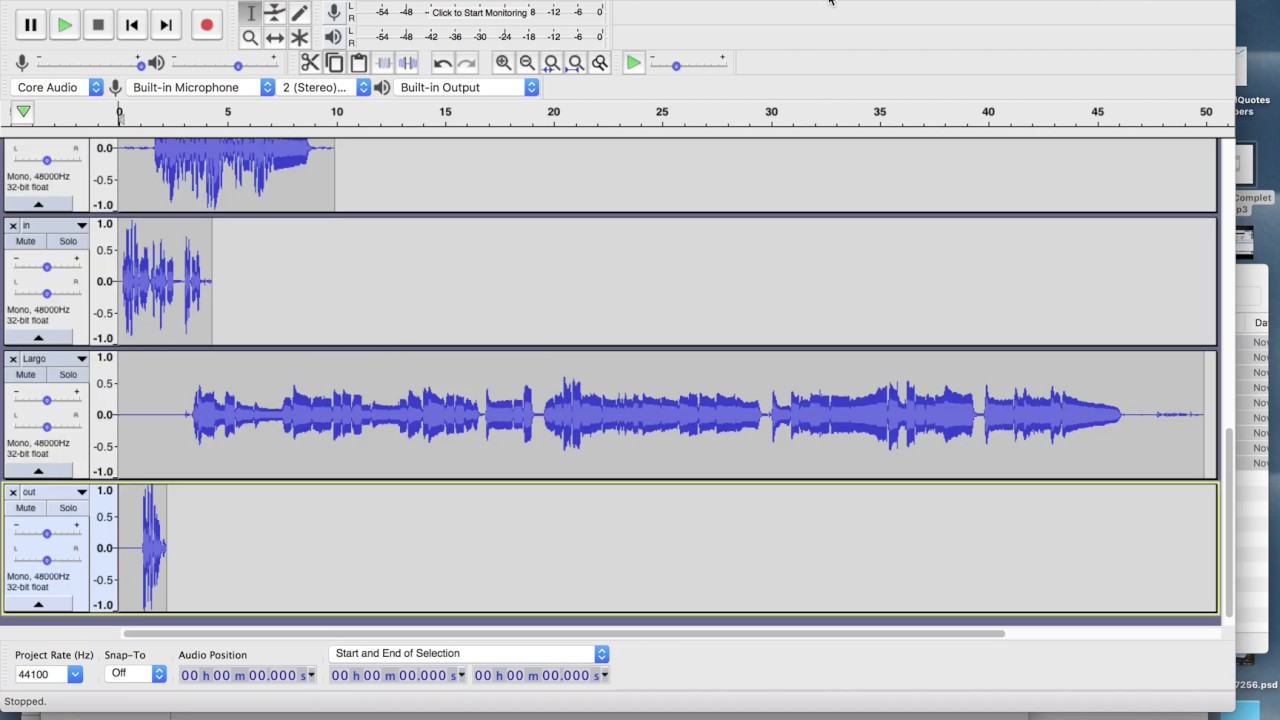This screenshot has width=1280, height=720.
Task: Open the Core Audio host dropdown
Action: tap(57, 87)
